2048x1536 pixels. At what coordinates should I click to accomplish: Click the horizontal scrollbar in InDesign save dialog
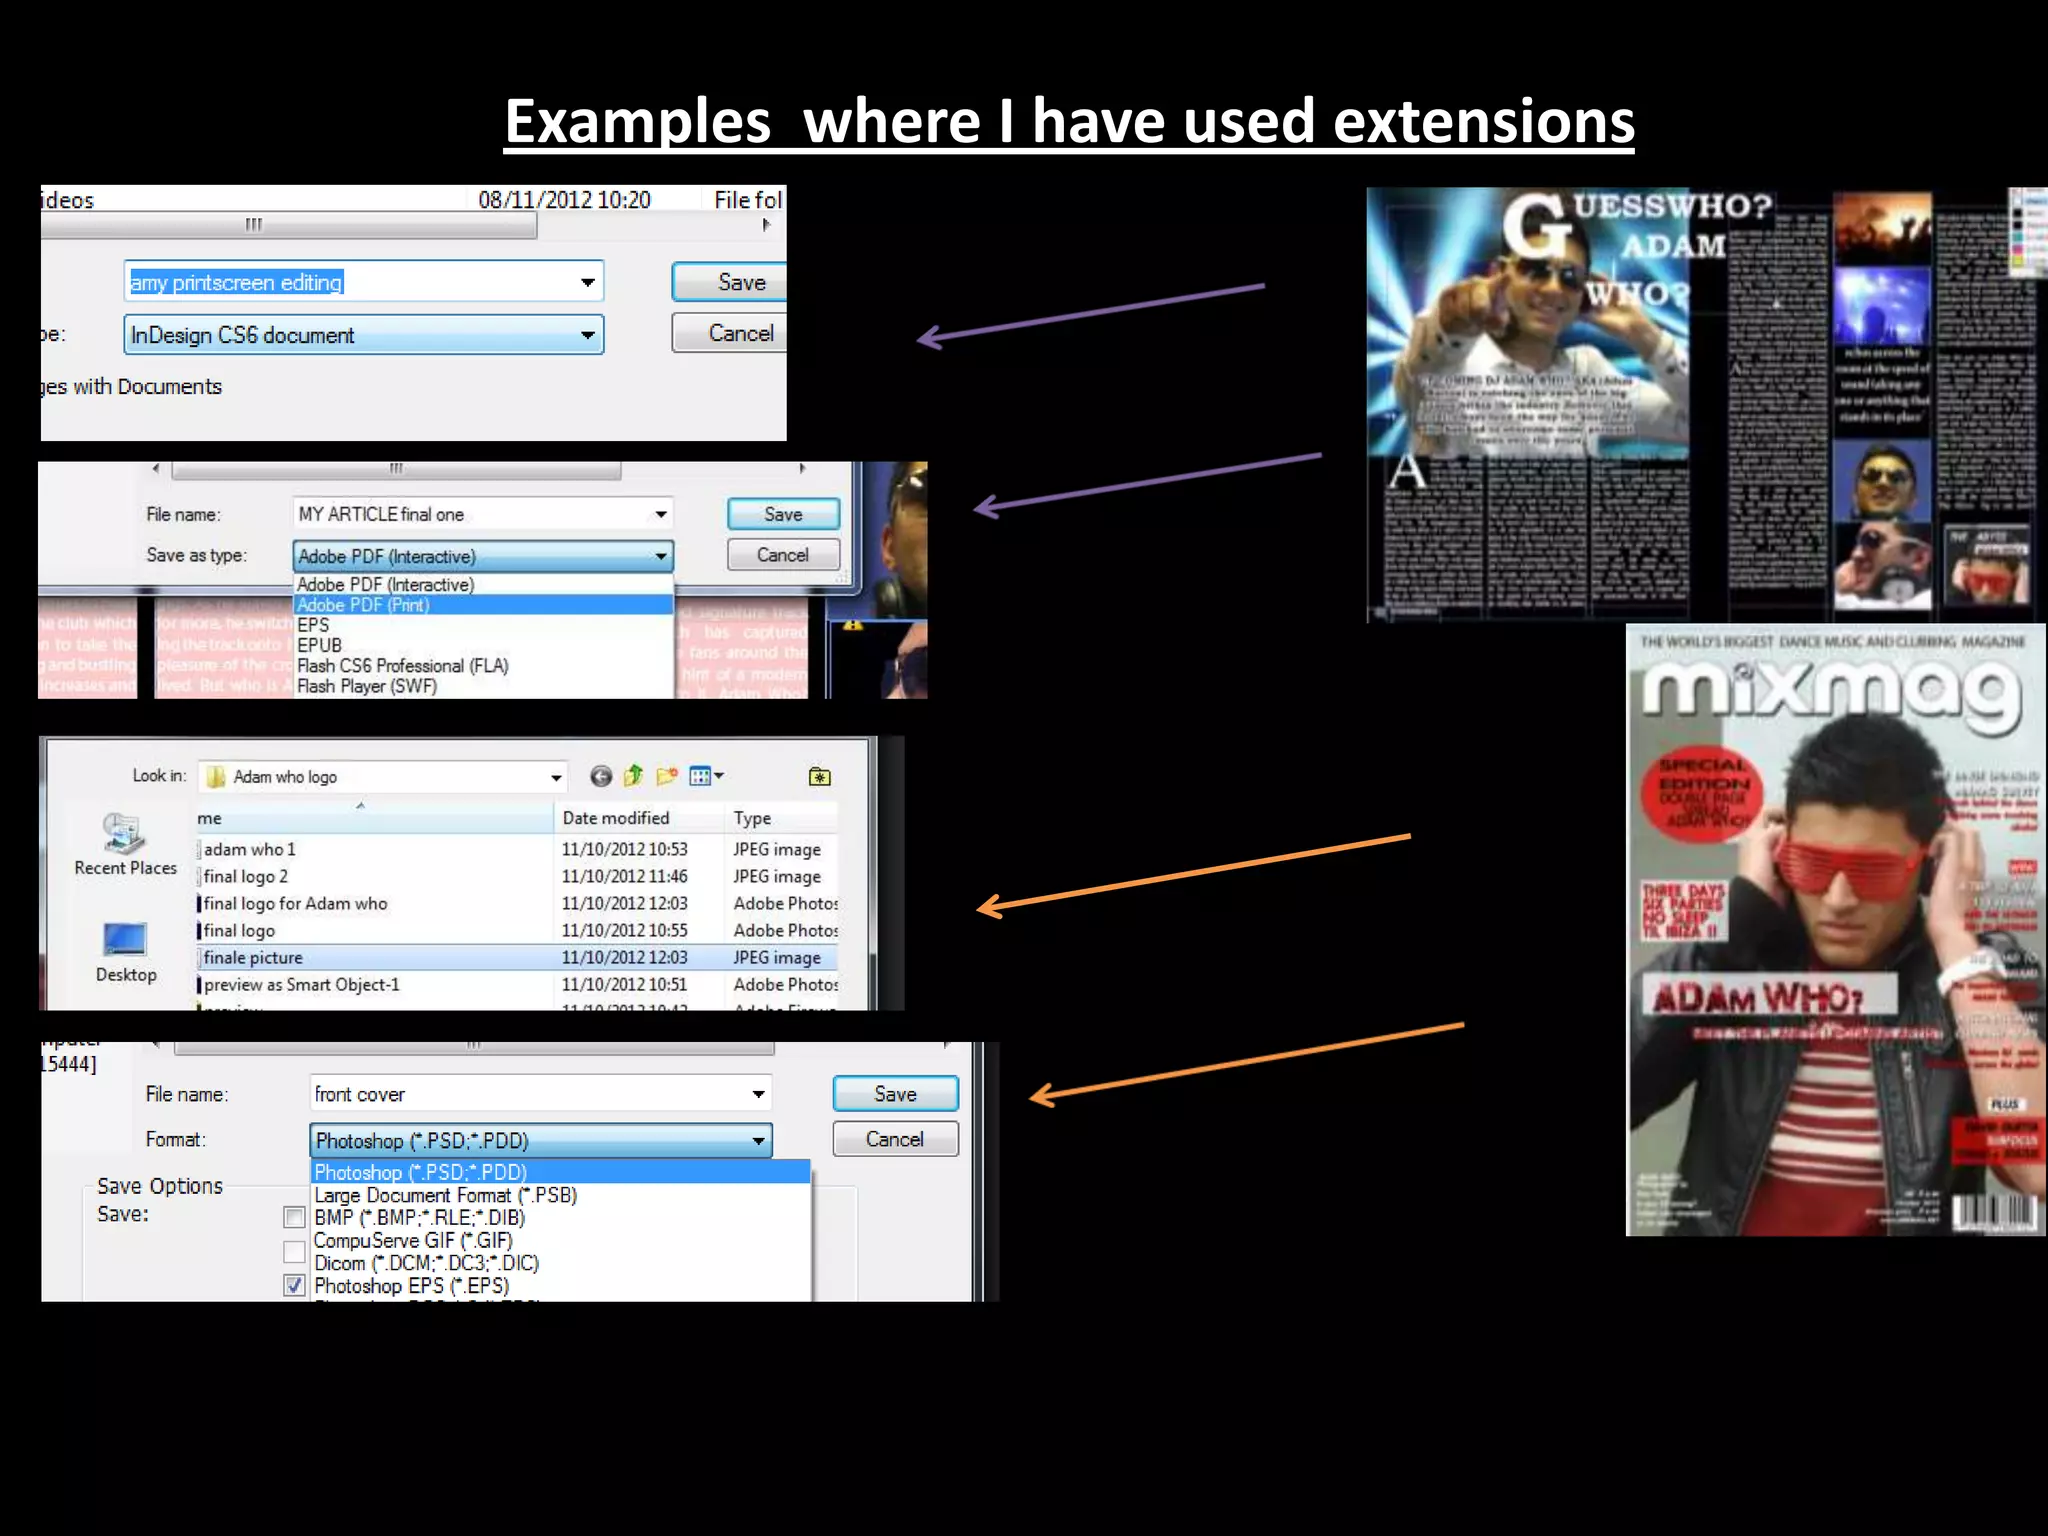pos(289,225)
